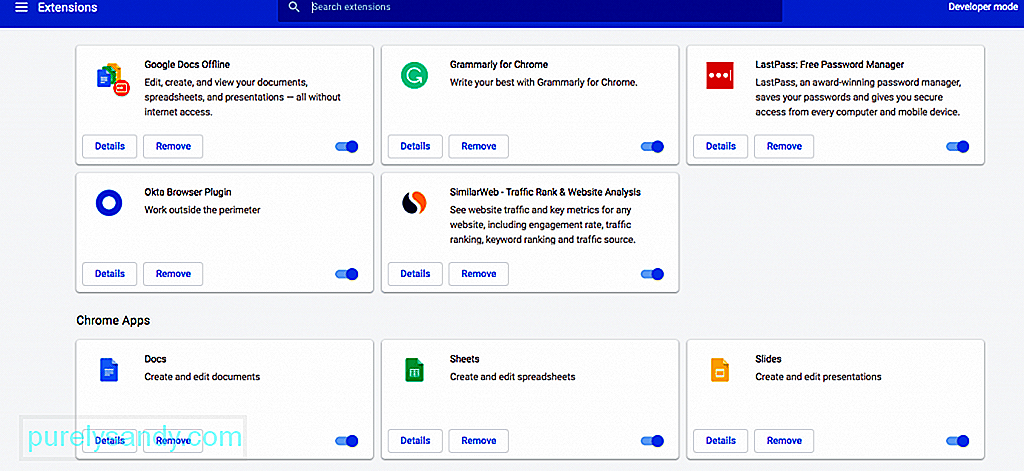Click the Slides app icon
This screenshot has width=1024, height=471.
pos(720,370)
